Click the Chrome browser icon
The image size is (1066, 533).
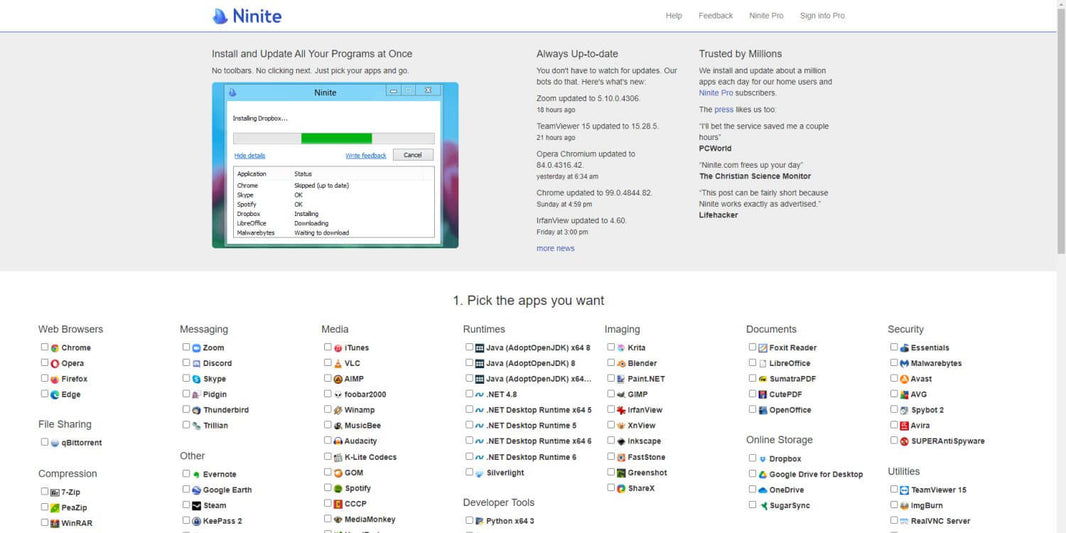point(55,348)
